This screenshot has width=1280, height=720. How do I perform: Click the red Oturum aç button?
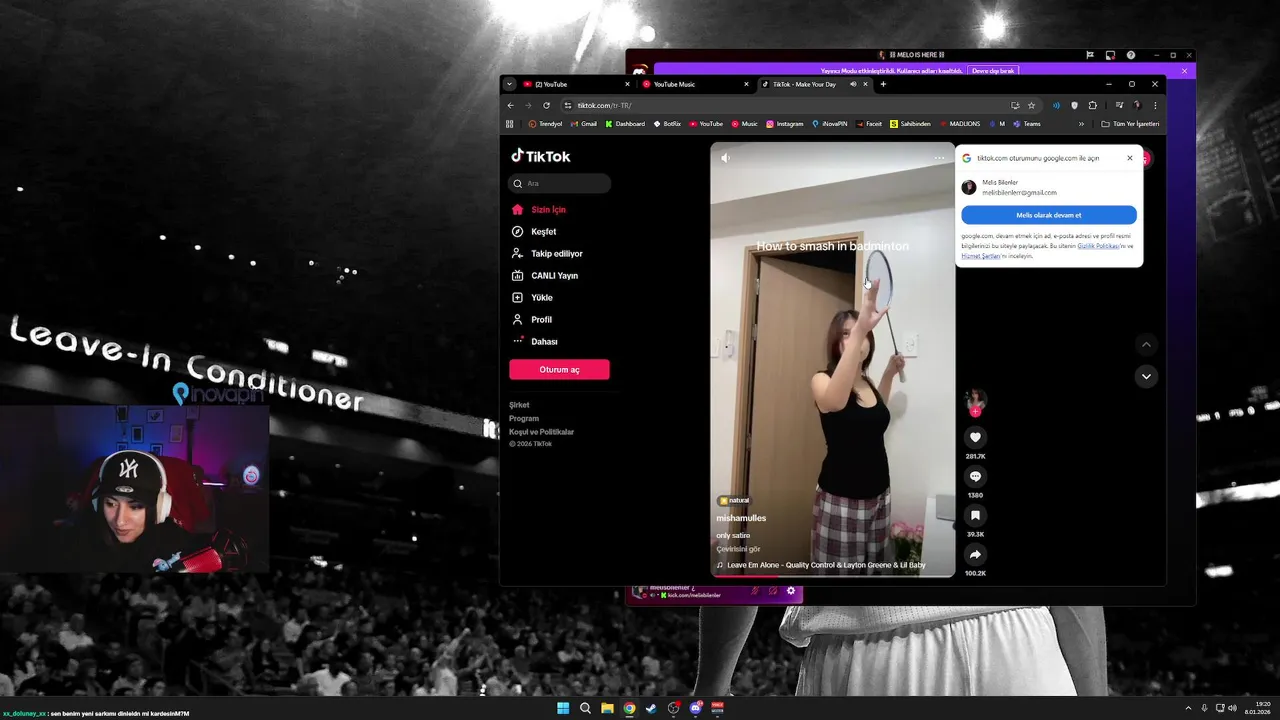click(559, 370)
